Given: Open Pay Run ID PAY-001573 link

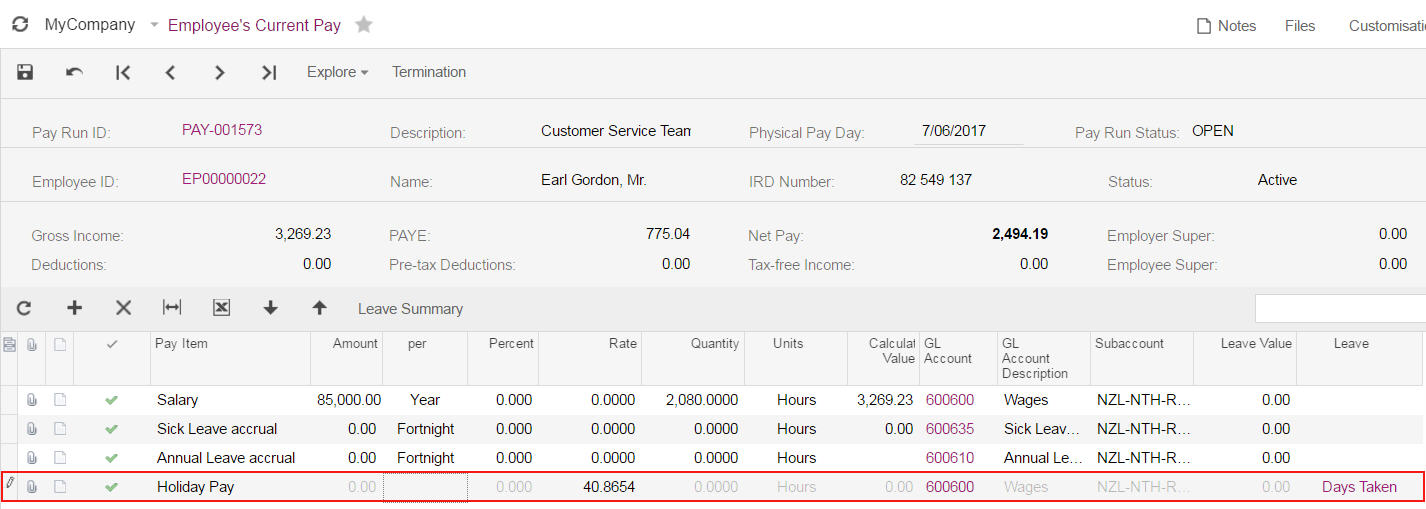Looking at the screenshot, I should pos(222,130).
